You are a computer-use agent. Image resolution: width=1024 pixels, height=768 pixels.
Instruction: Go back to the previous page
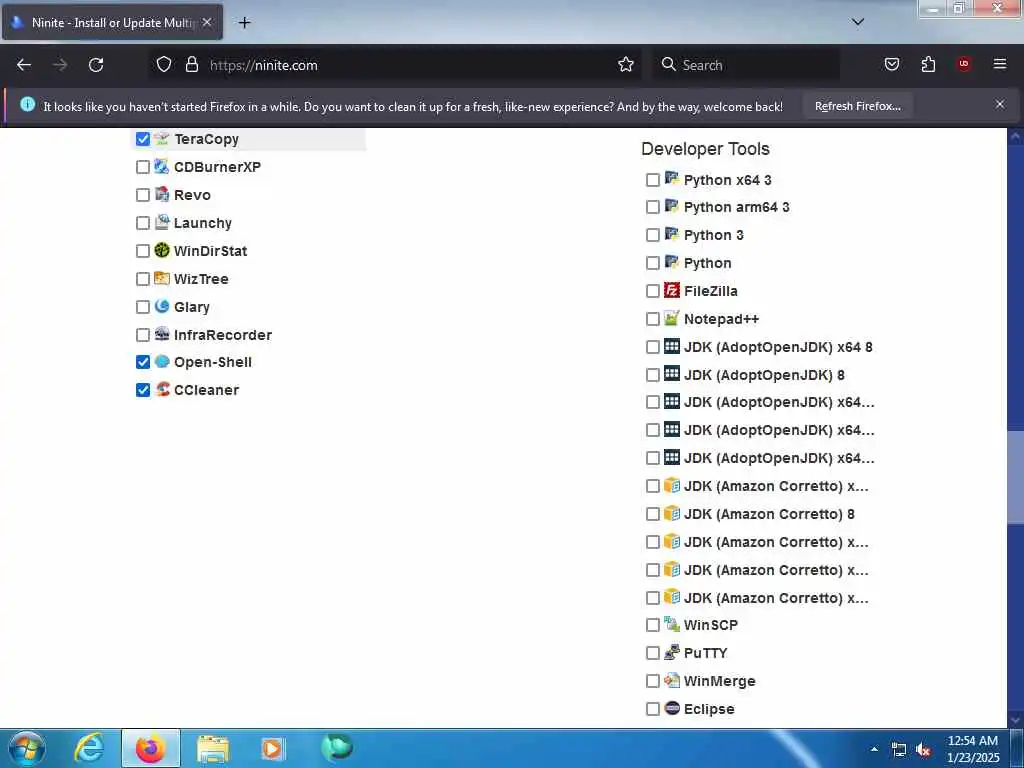[24, 65]
